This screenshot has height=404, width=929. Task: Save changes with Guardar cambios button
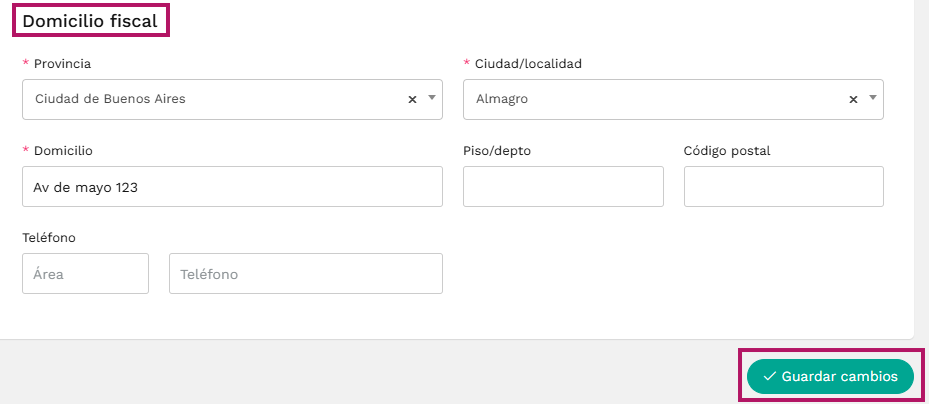[x=830, y=376]
